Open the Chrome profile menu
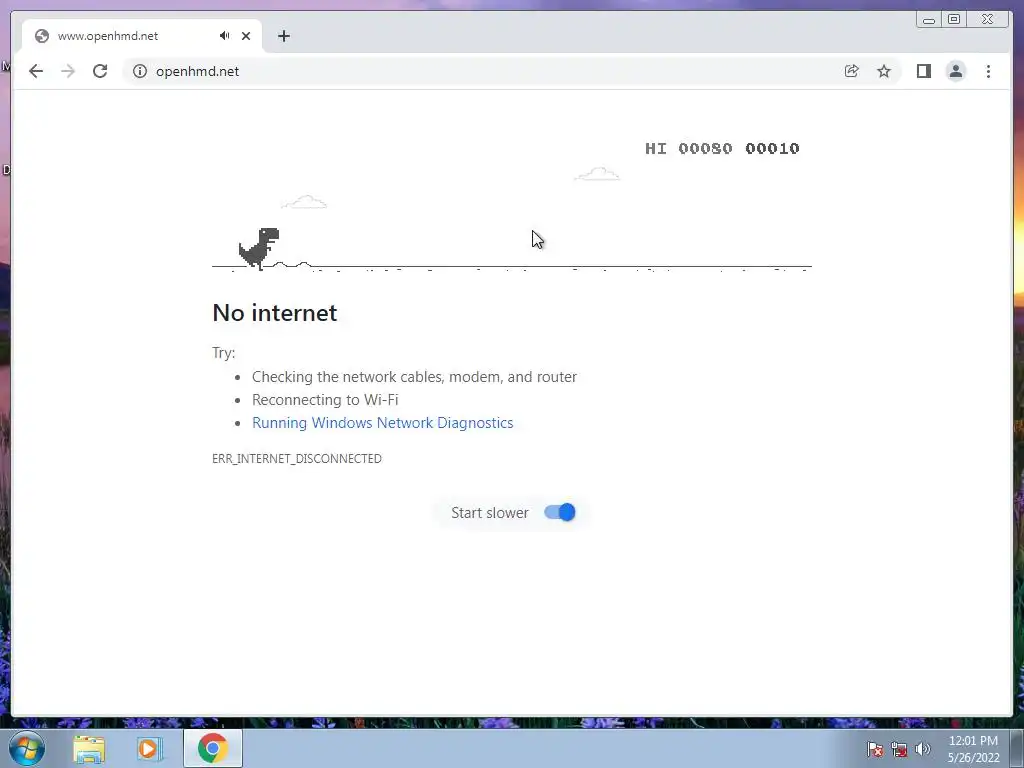1024x768 pixels. point(955,71)
